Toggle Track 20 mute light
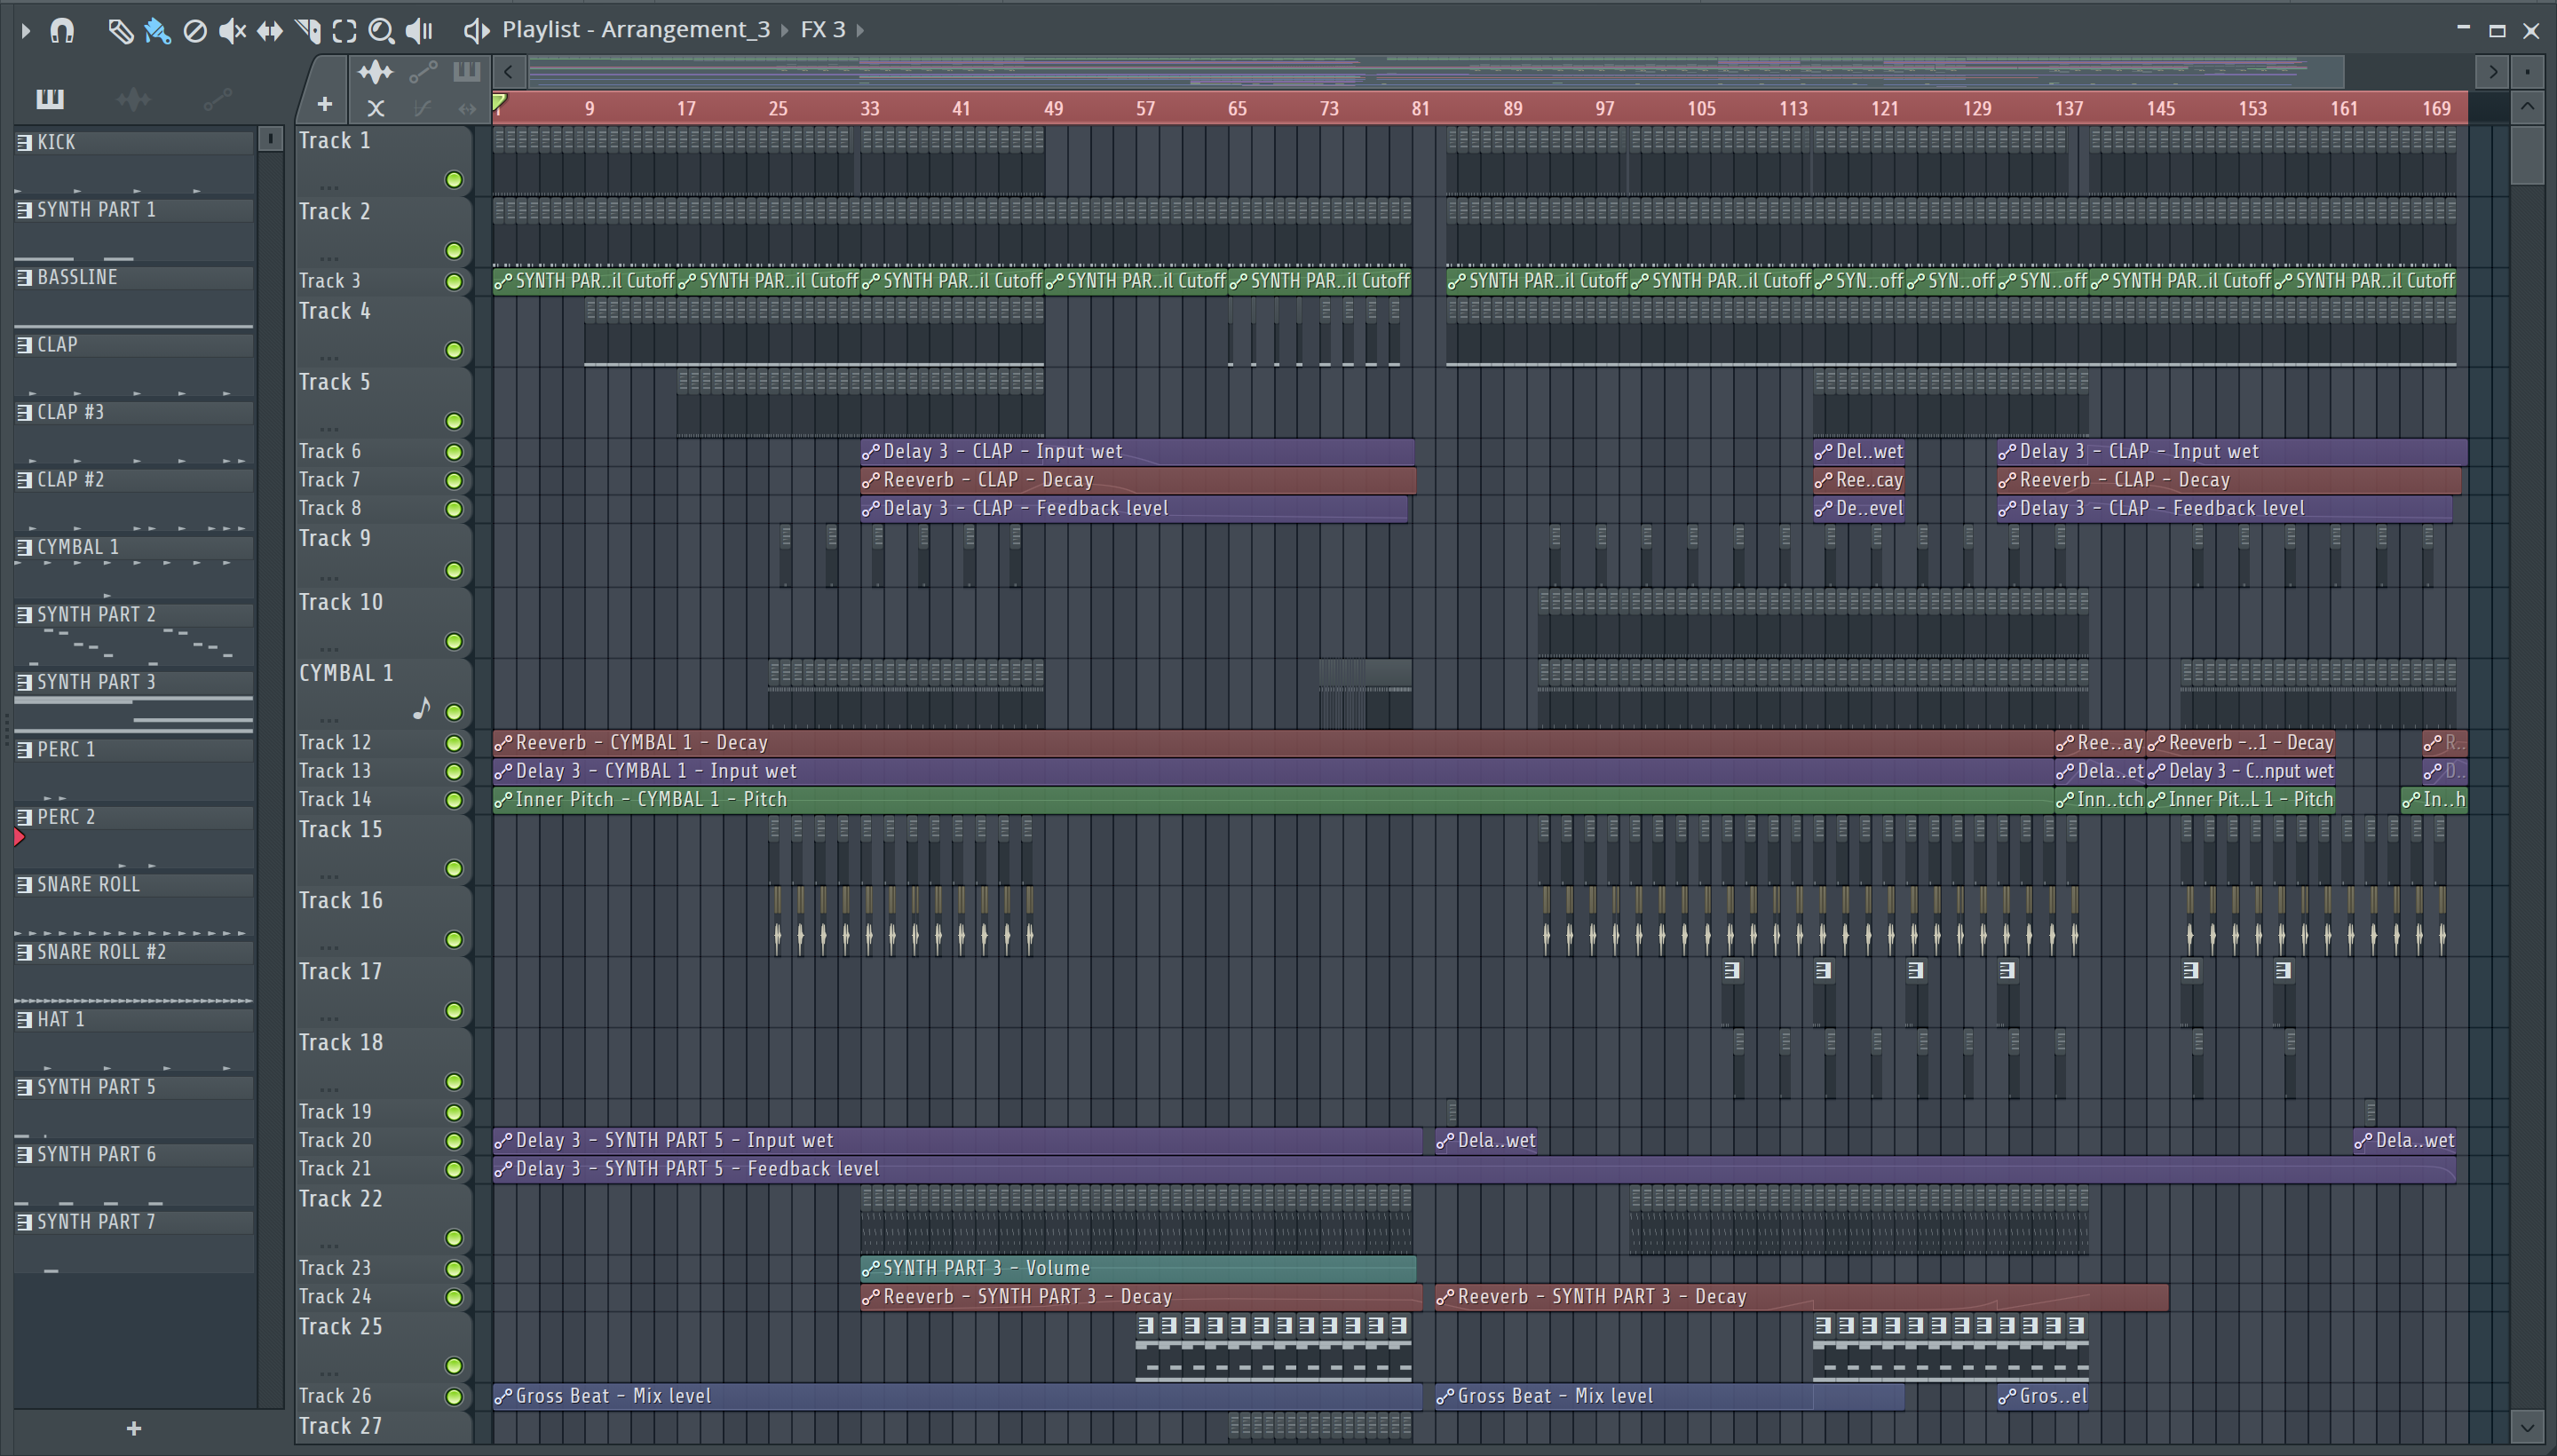Screen dimensions: 2557x1456 click(454, 1141)
